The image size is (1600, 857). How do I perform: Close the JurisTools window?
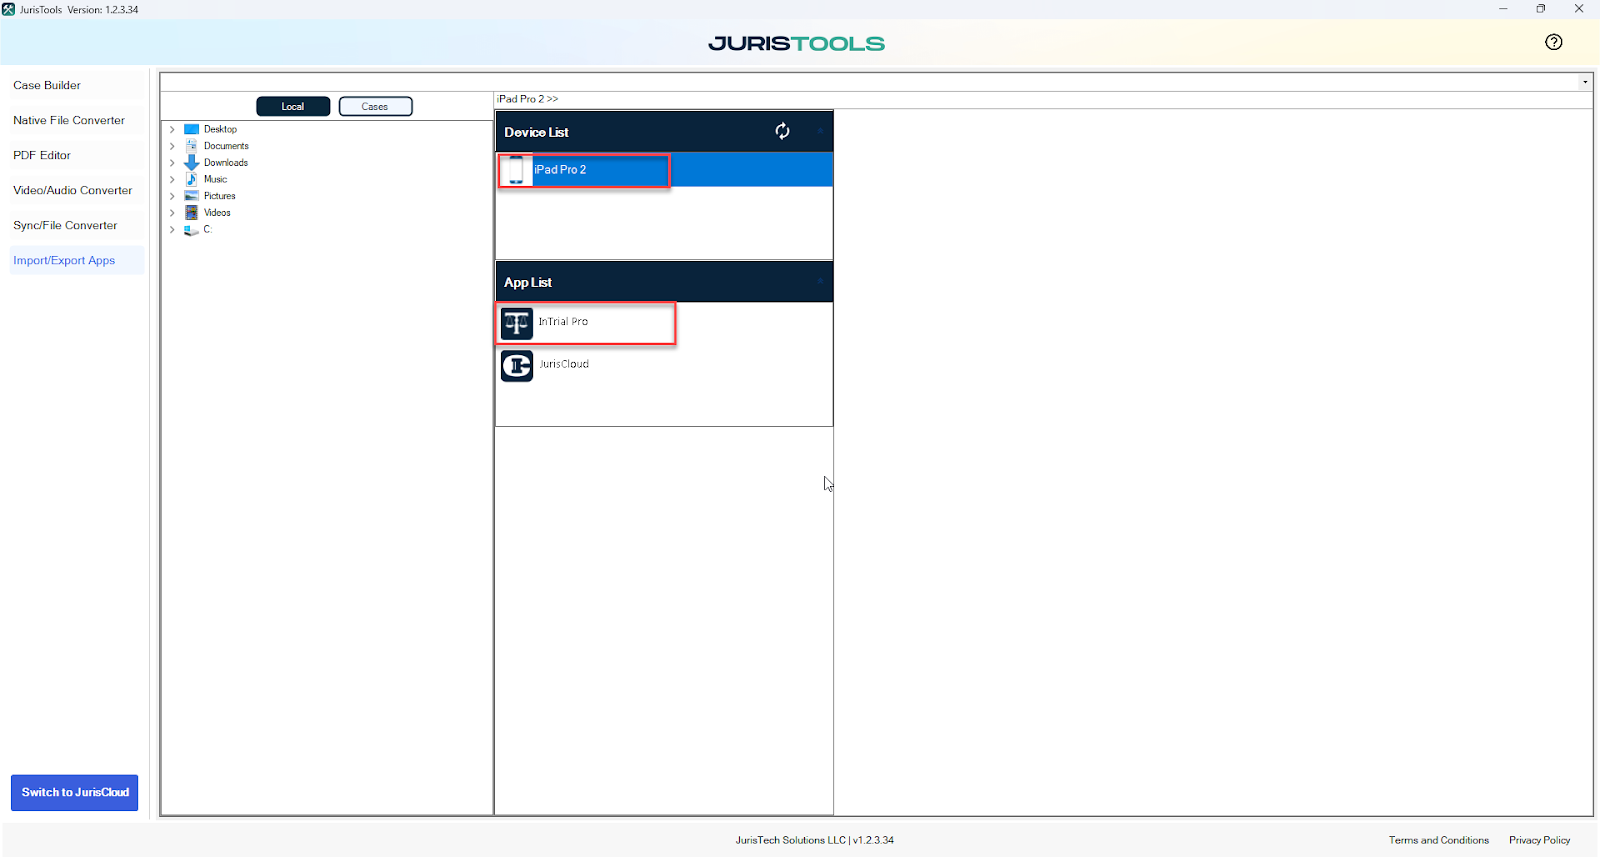[1579, 9]
